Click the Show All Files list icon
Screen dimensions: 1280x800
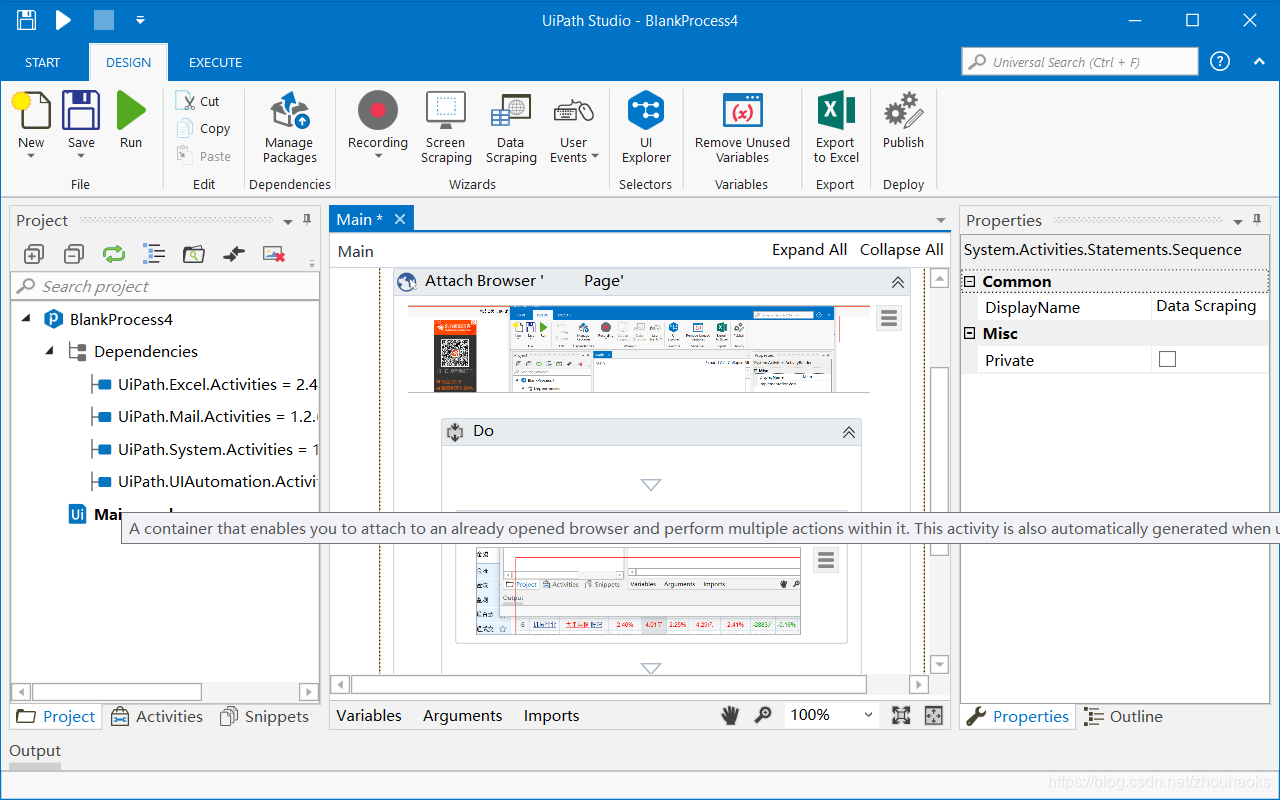click(x=154, y=254)
